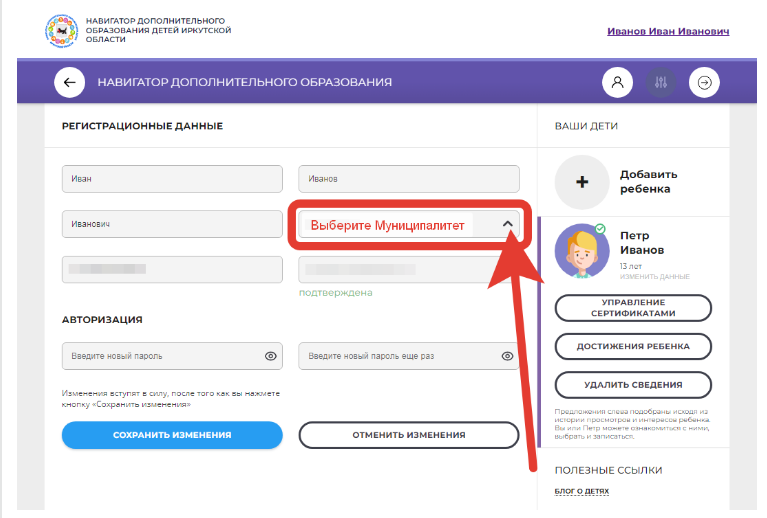This screenshot has width=767, height=518.
Task: Open the Блог о детях link
Action: [582, 491]
